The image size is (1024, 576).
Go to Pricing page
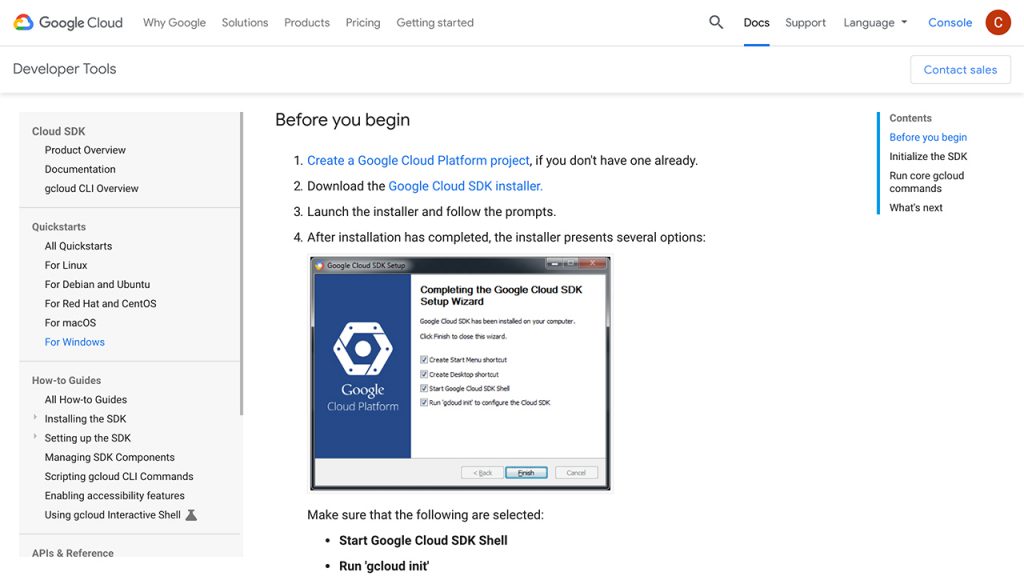click(363, 23)
